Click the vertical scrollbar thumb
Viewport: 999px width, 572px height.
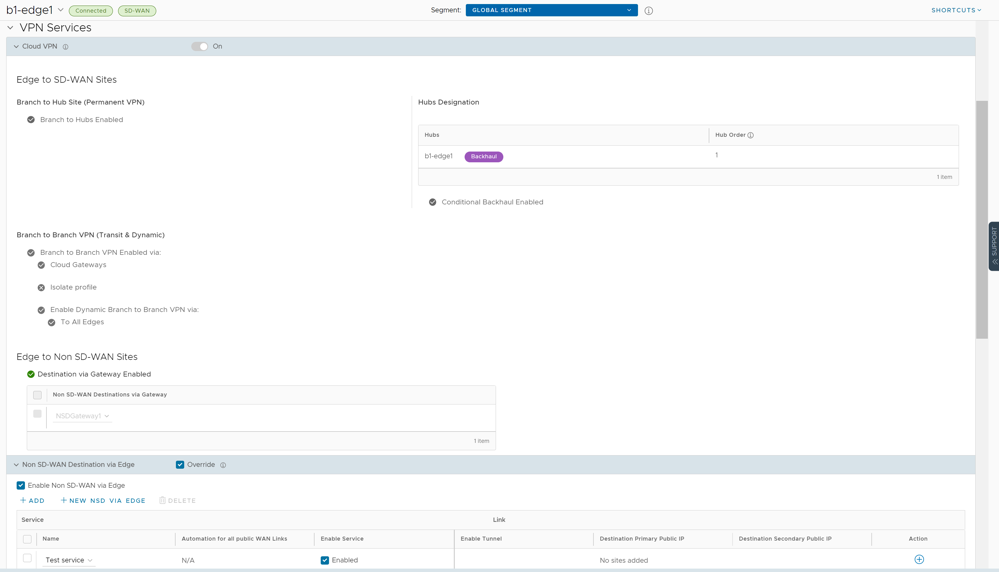click(982, 220)
